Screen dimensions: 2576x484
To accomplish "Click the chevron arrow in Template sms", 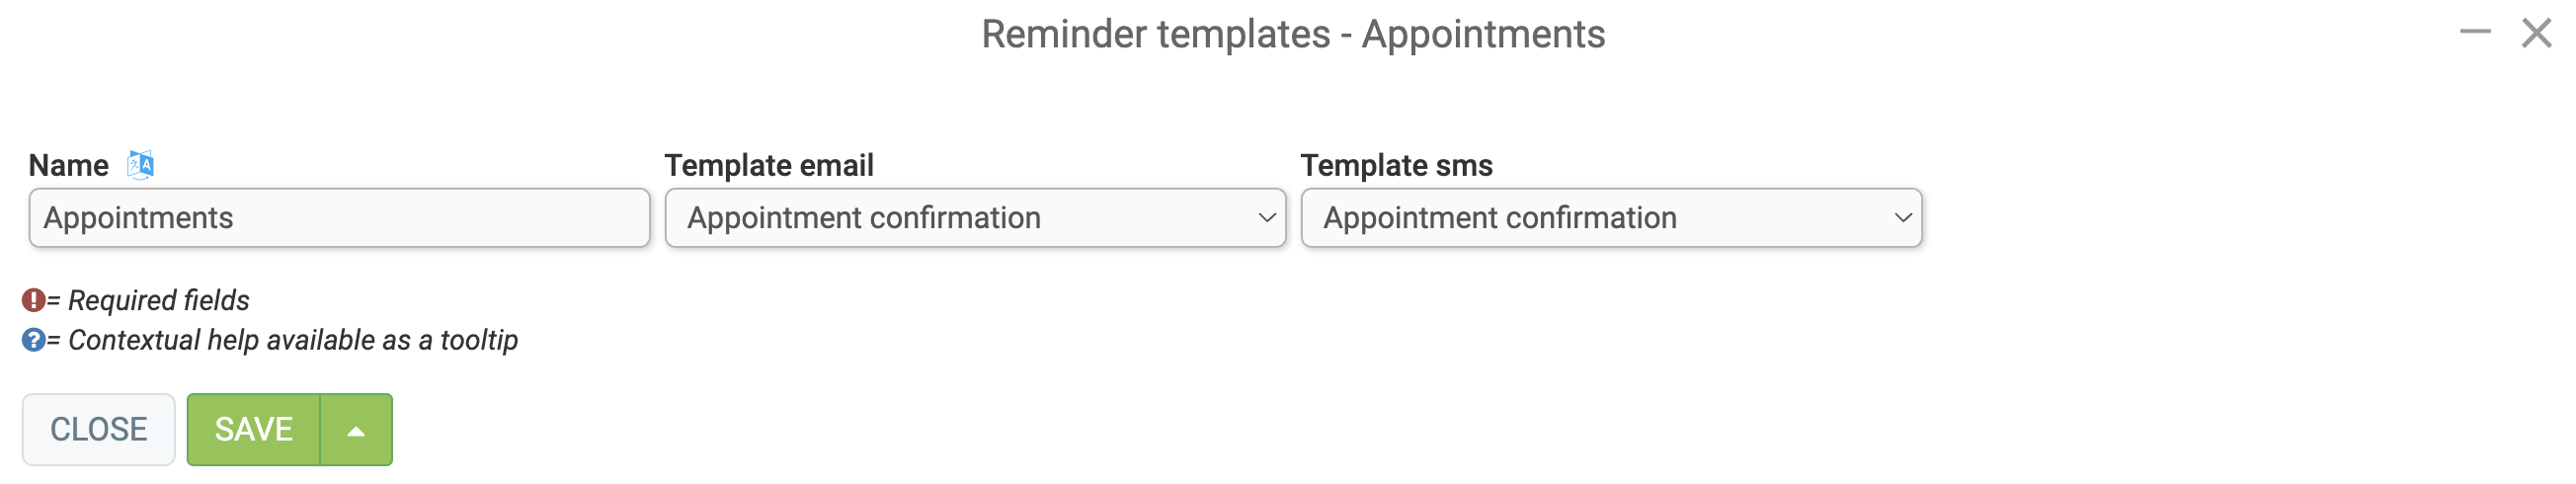I will (x=1902, y=218).
